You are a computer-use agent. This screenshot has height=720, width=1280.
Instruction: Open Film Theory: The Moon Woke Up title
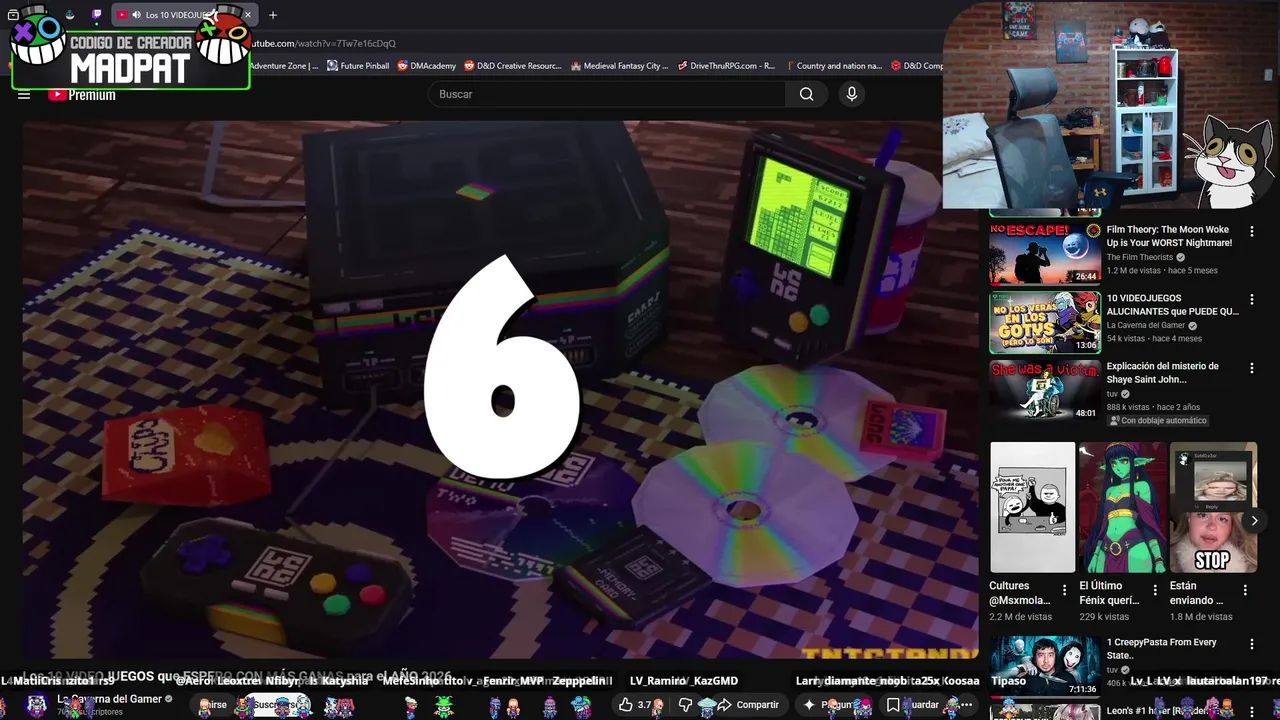point(1169,236)
